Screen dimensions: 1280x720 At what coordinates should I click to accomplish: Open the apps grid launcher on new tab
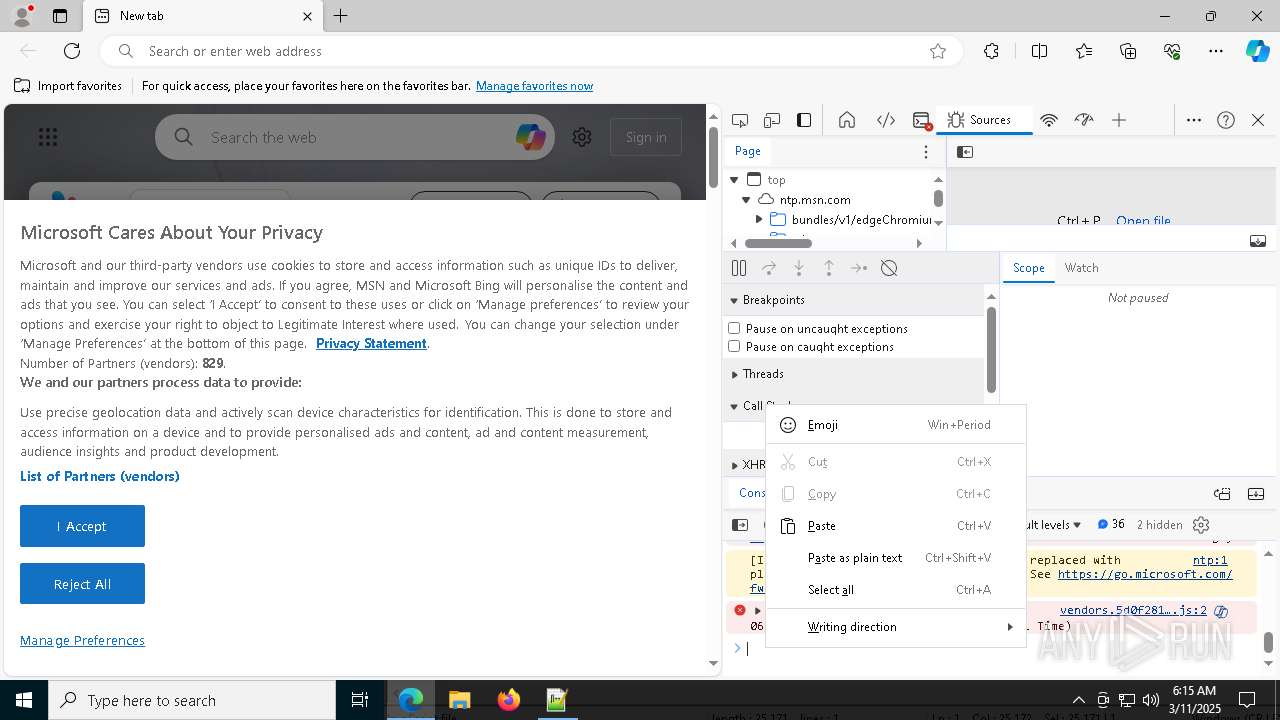(x=47, y=137)
